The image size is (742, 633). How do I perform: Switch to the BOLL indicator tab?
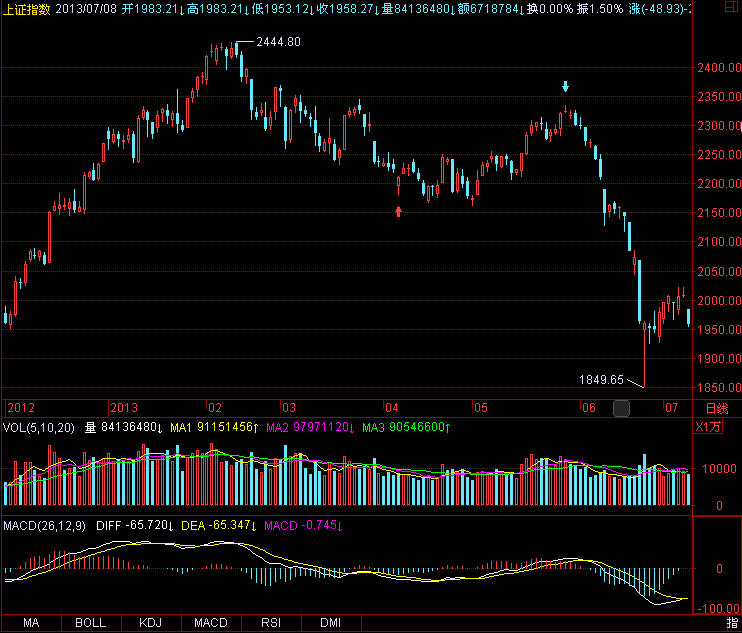(x=91, y=623)
